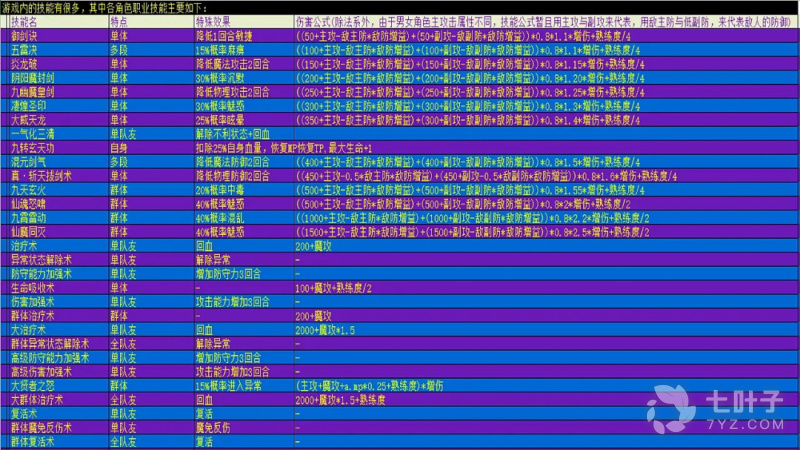
Task: Click the 九幽魔皇剑 skill name
Action: (x=30, y=89)
